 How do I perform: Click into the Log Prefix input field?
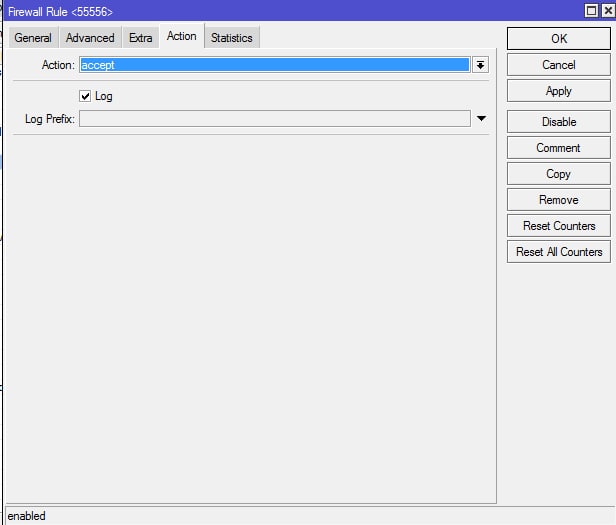pos(275,118)
